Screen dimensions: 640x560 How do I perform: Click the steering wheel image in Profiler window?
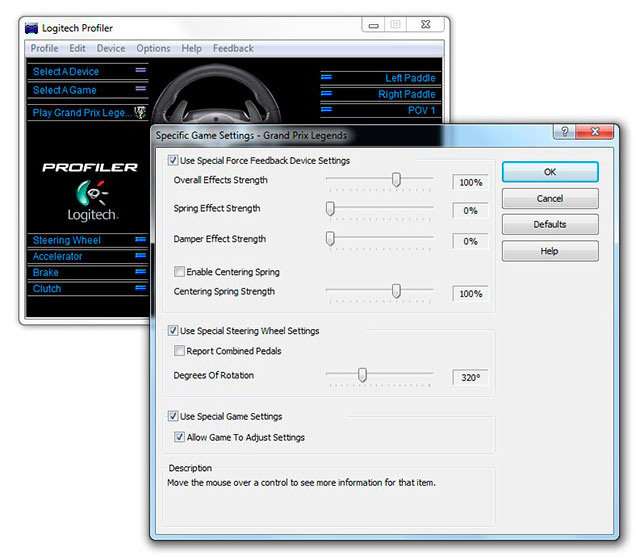click(x=216, y=94)
